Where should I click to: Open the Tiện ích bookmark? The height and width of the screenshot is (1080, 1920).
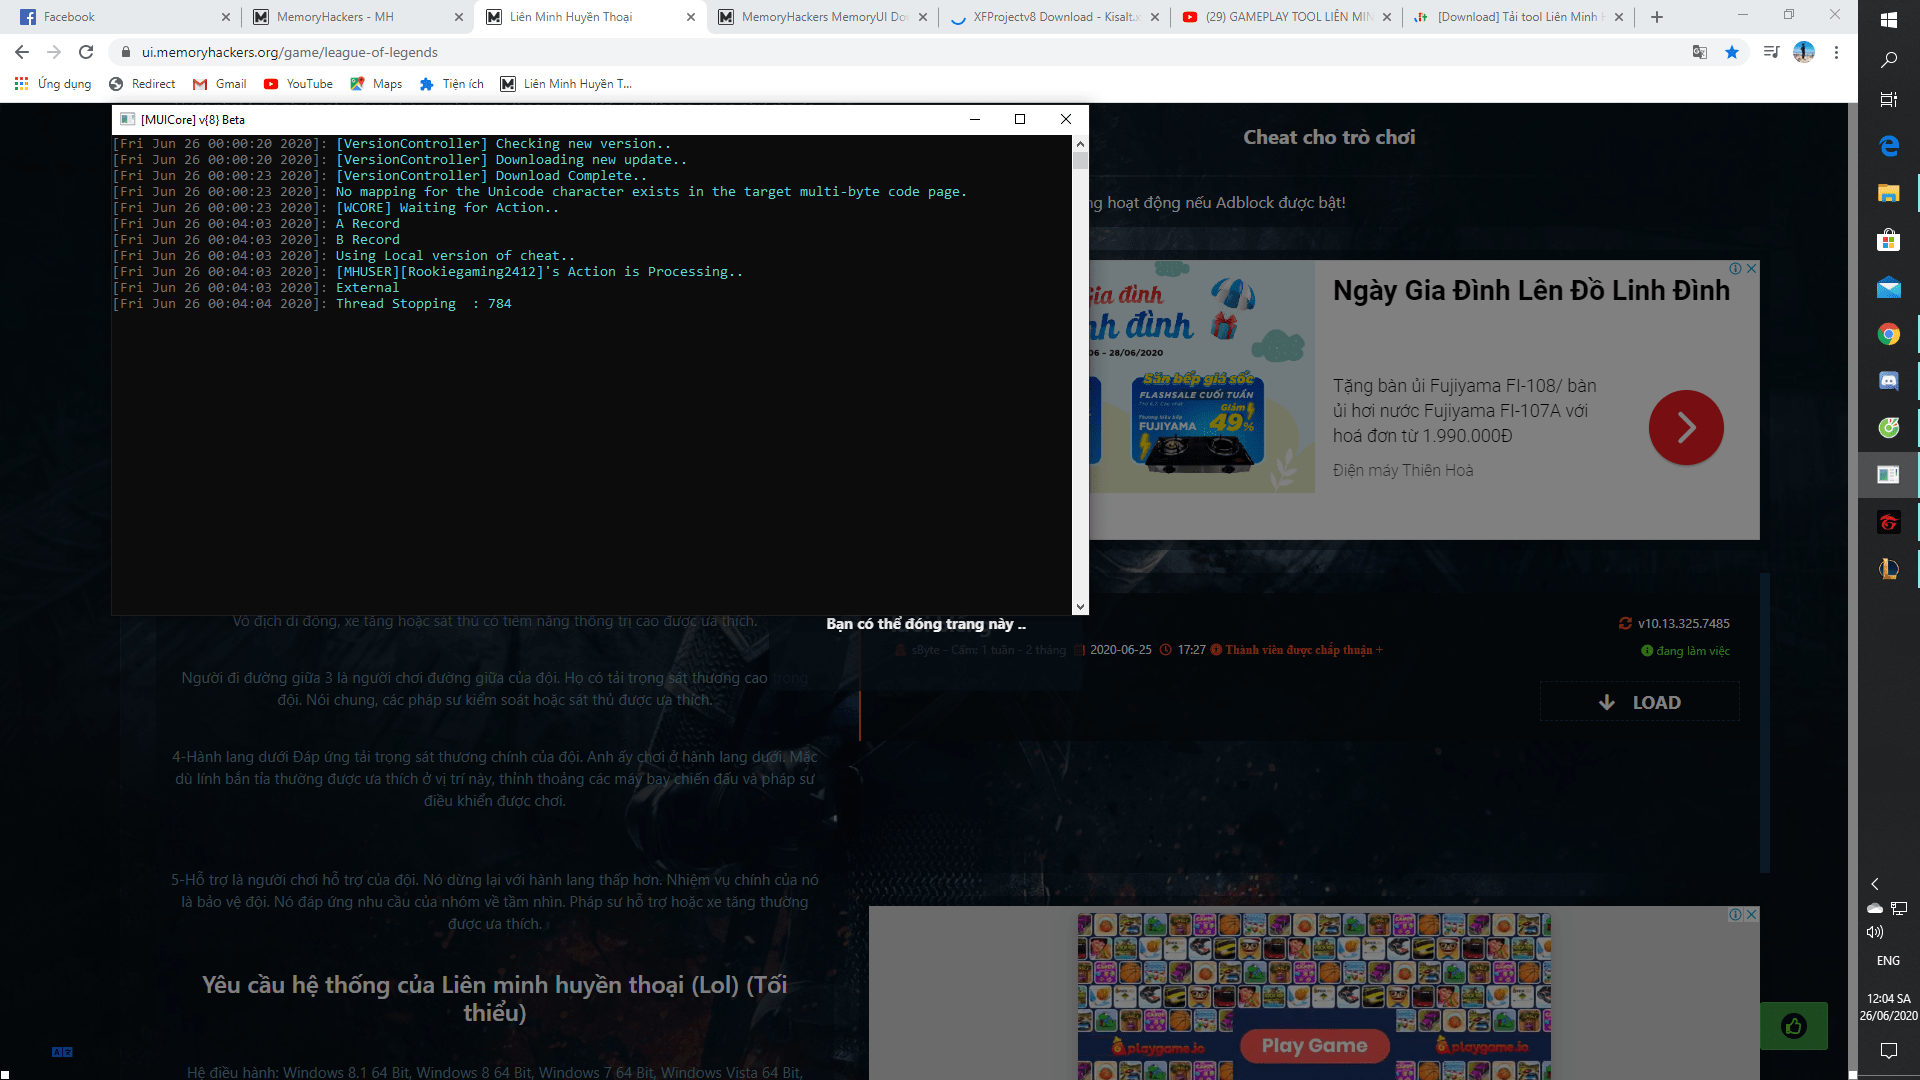point(452,84)
